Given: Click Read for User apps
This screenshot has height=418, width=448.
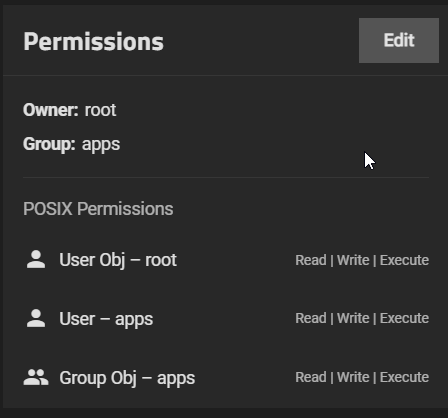Looking at the screenshot, I should point(311,318).
